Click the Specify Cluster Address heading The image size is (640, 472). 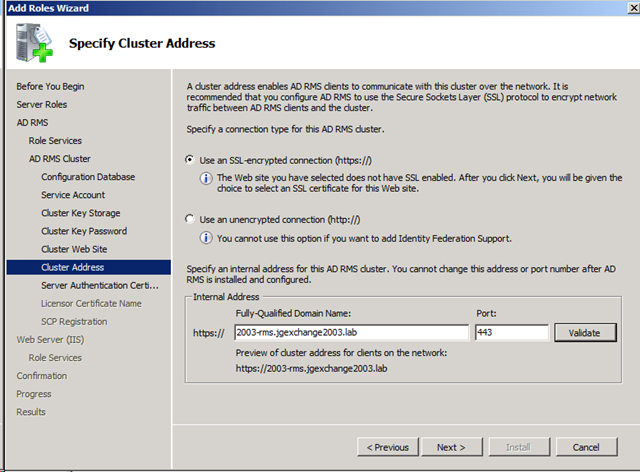click(142, 43)
